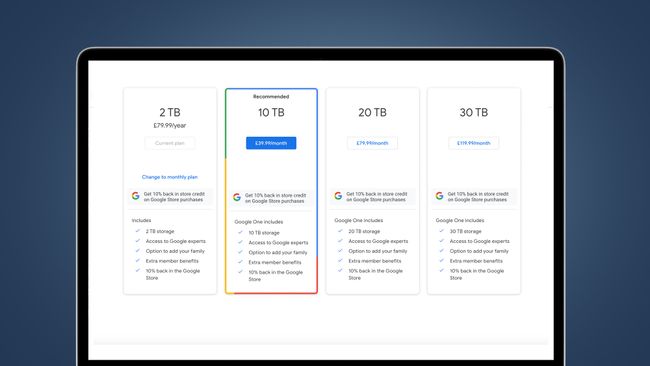Click Option to add your family text in 30 TB card
This screenshot has height=366, width=650.
tap(479, 251)
